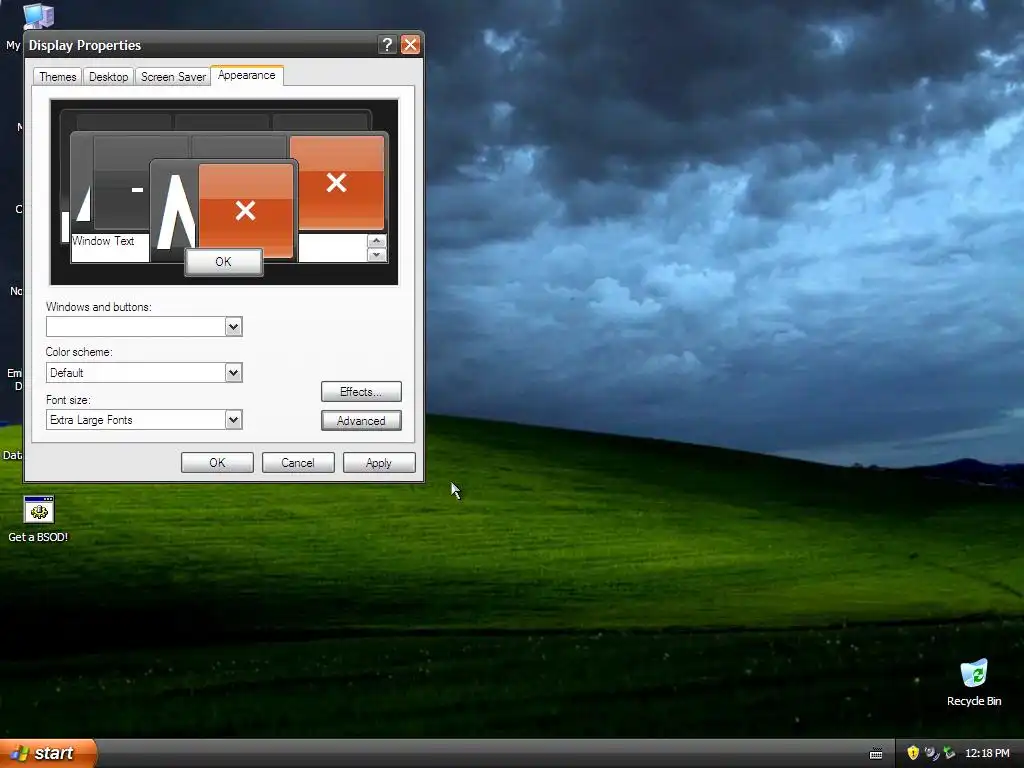Click the Advanced button
1024x768 pixels.
[361, 421]
